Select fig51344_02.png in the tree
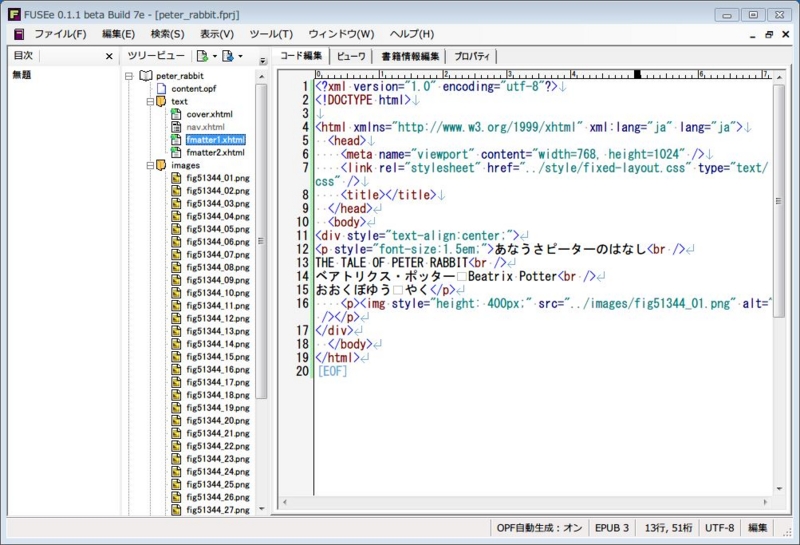 click(218, 191)
